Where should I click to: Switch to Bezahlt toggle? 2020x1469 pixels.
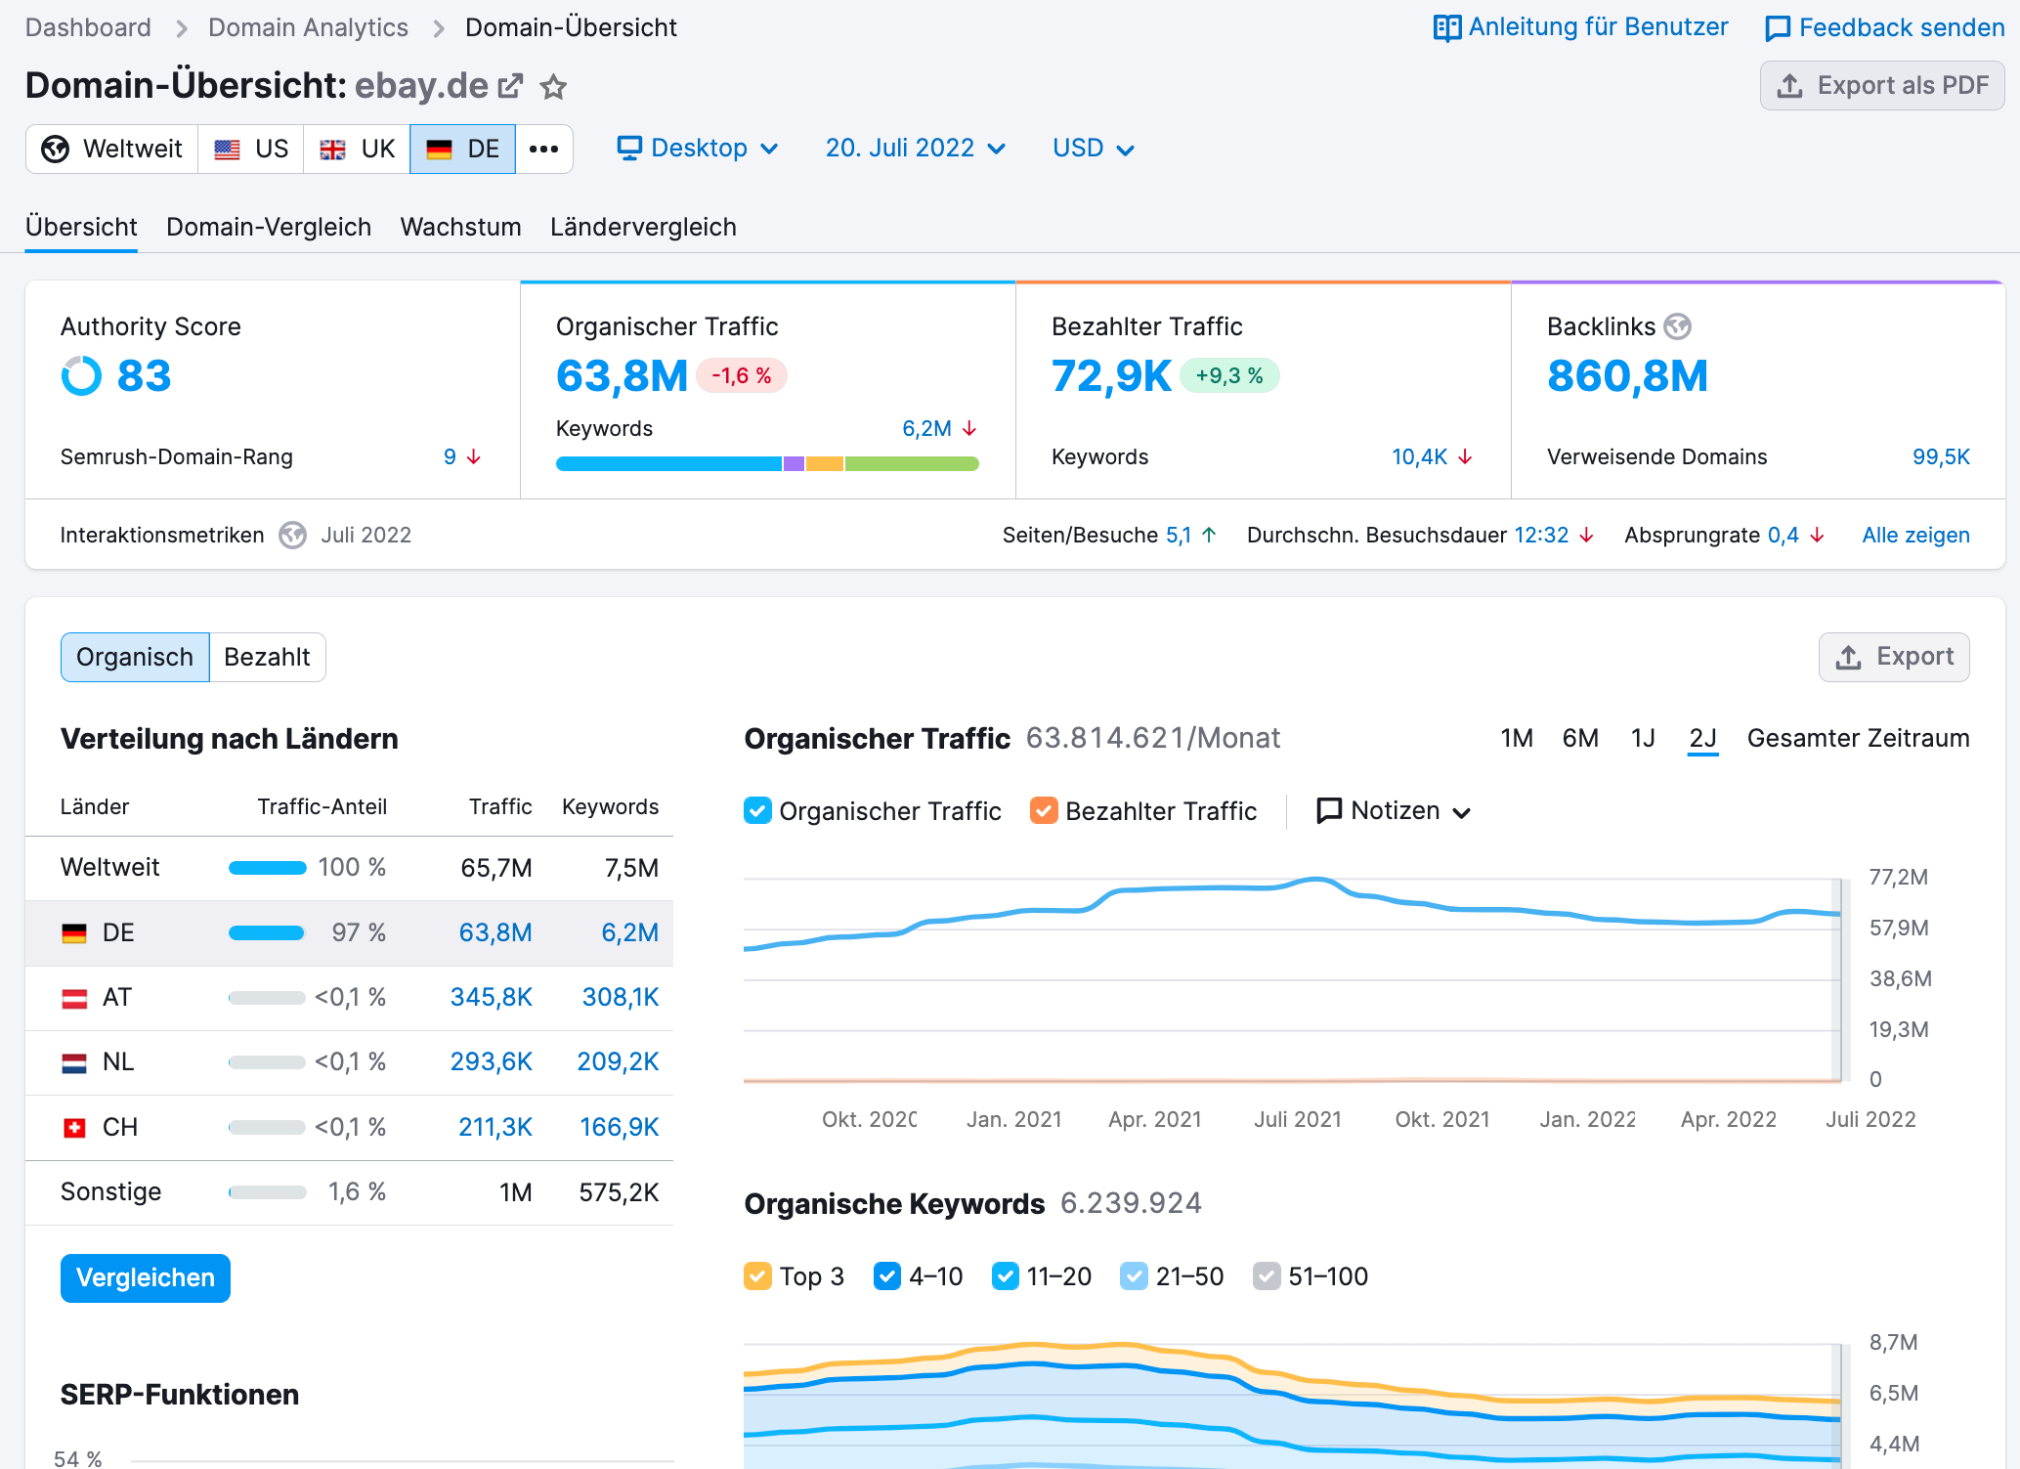(267, 657)
